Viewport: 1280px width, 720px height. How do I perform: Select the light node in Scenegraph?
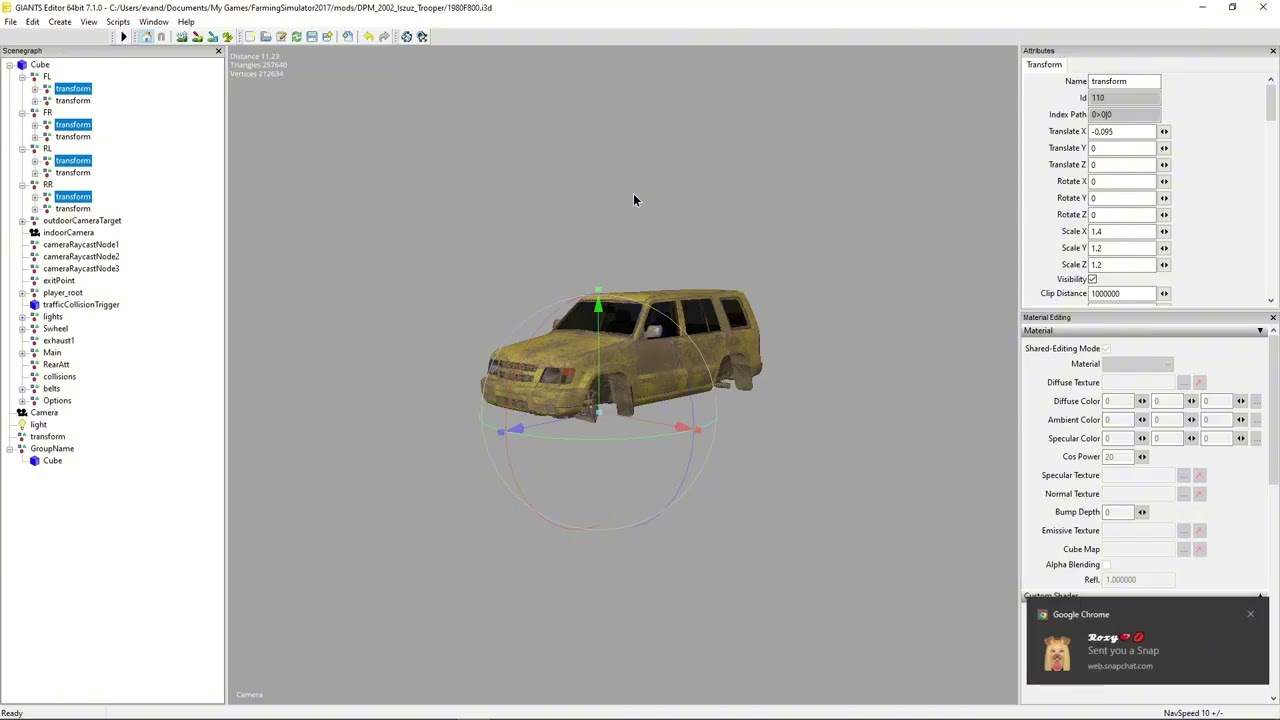pos(38,425)
